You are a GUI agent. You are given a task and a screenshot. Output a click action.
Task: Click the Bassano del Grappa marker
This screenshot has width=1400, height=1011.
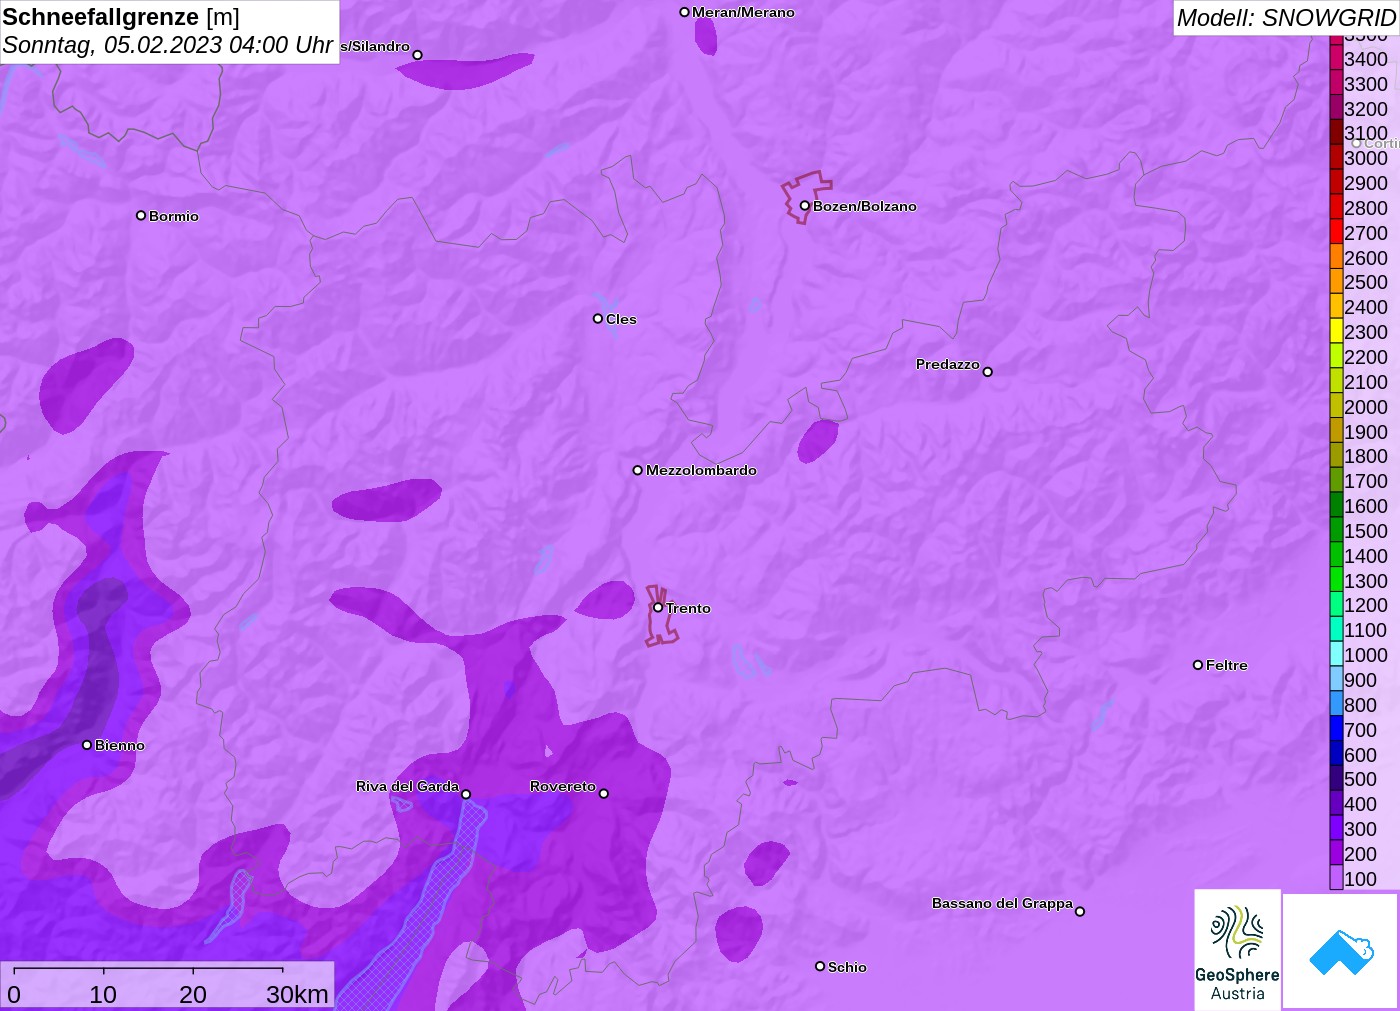pos(1080,911)
